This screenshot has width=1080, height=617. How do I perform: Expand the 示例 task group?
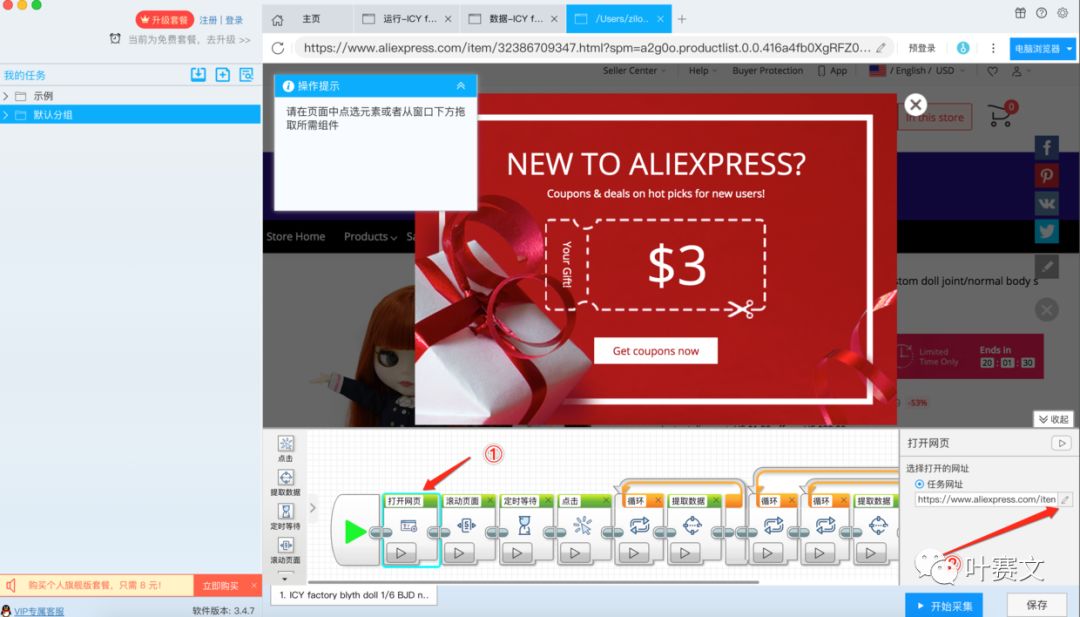6,96
